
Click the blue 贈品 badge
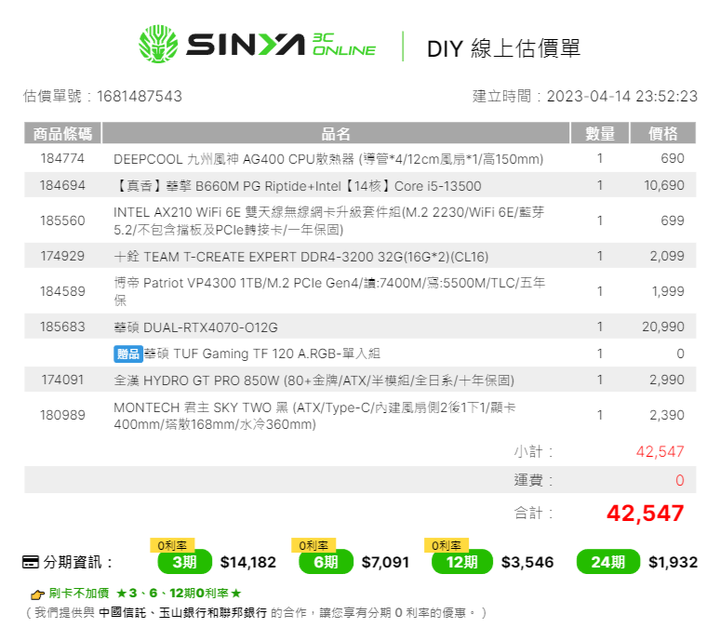[128, 354]
